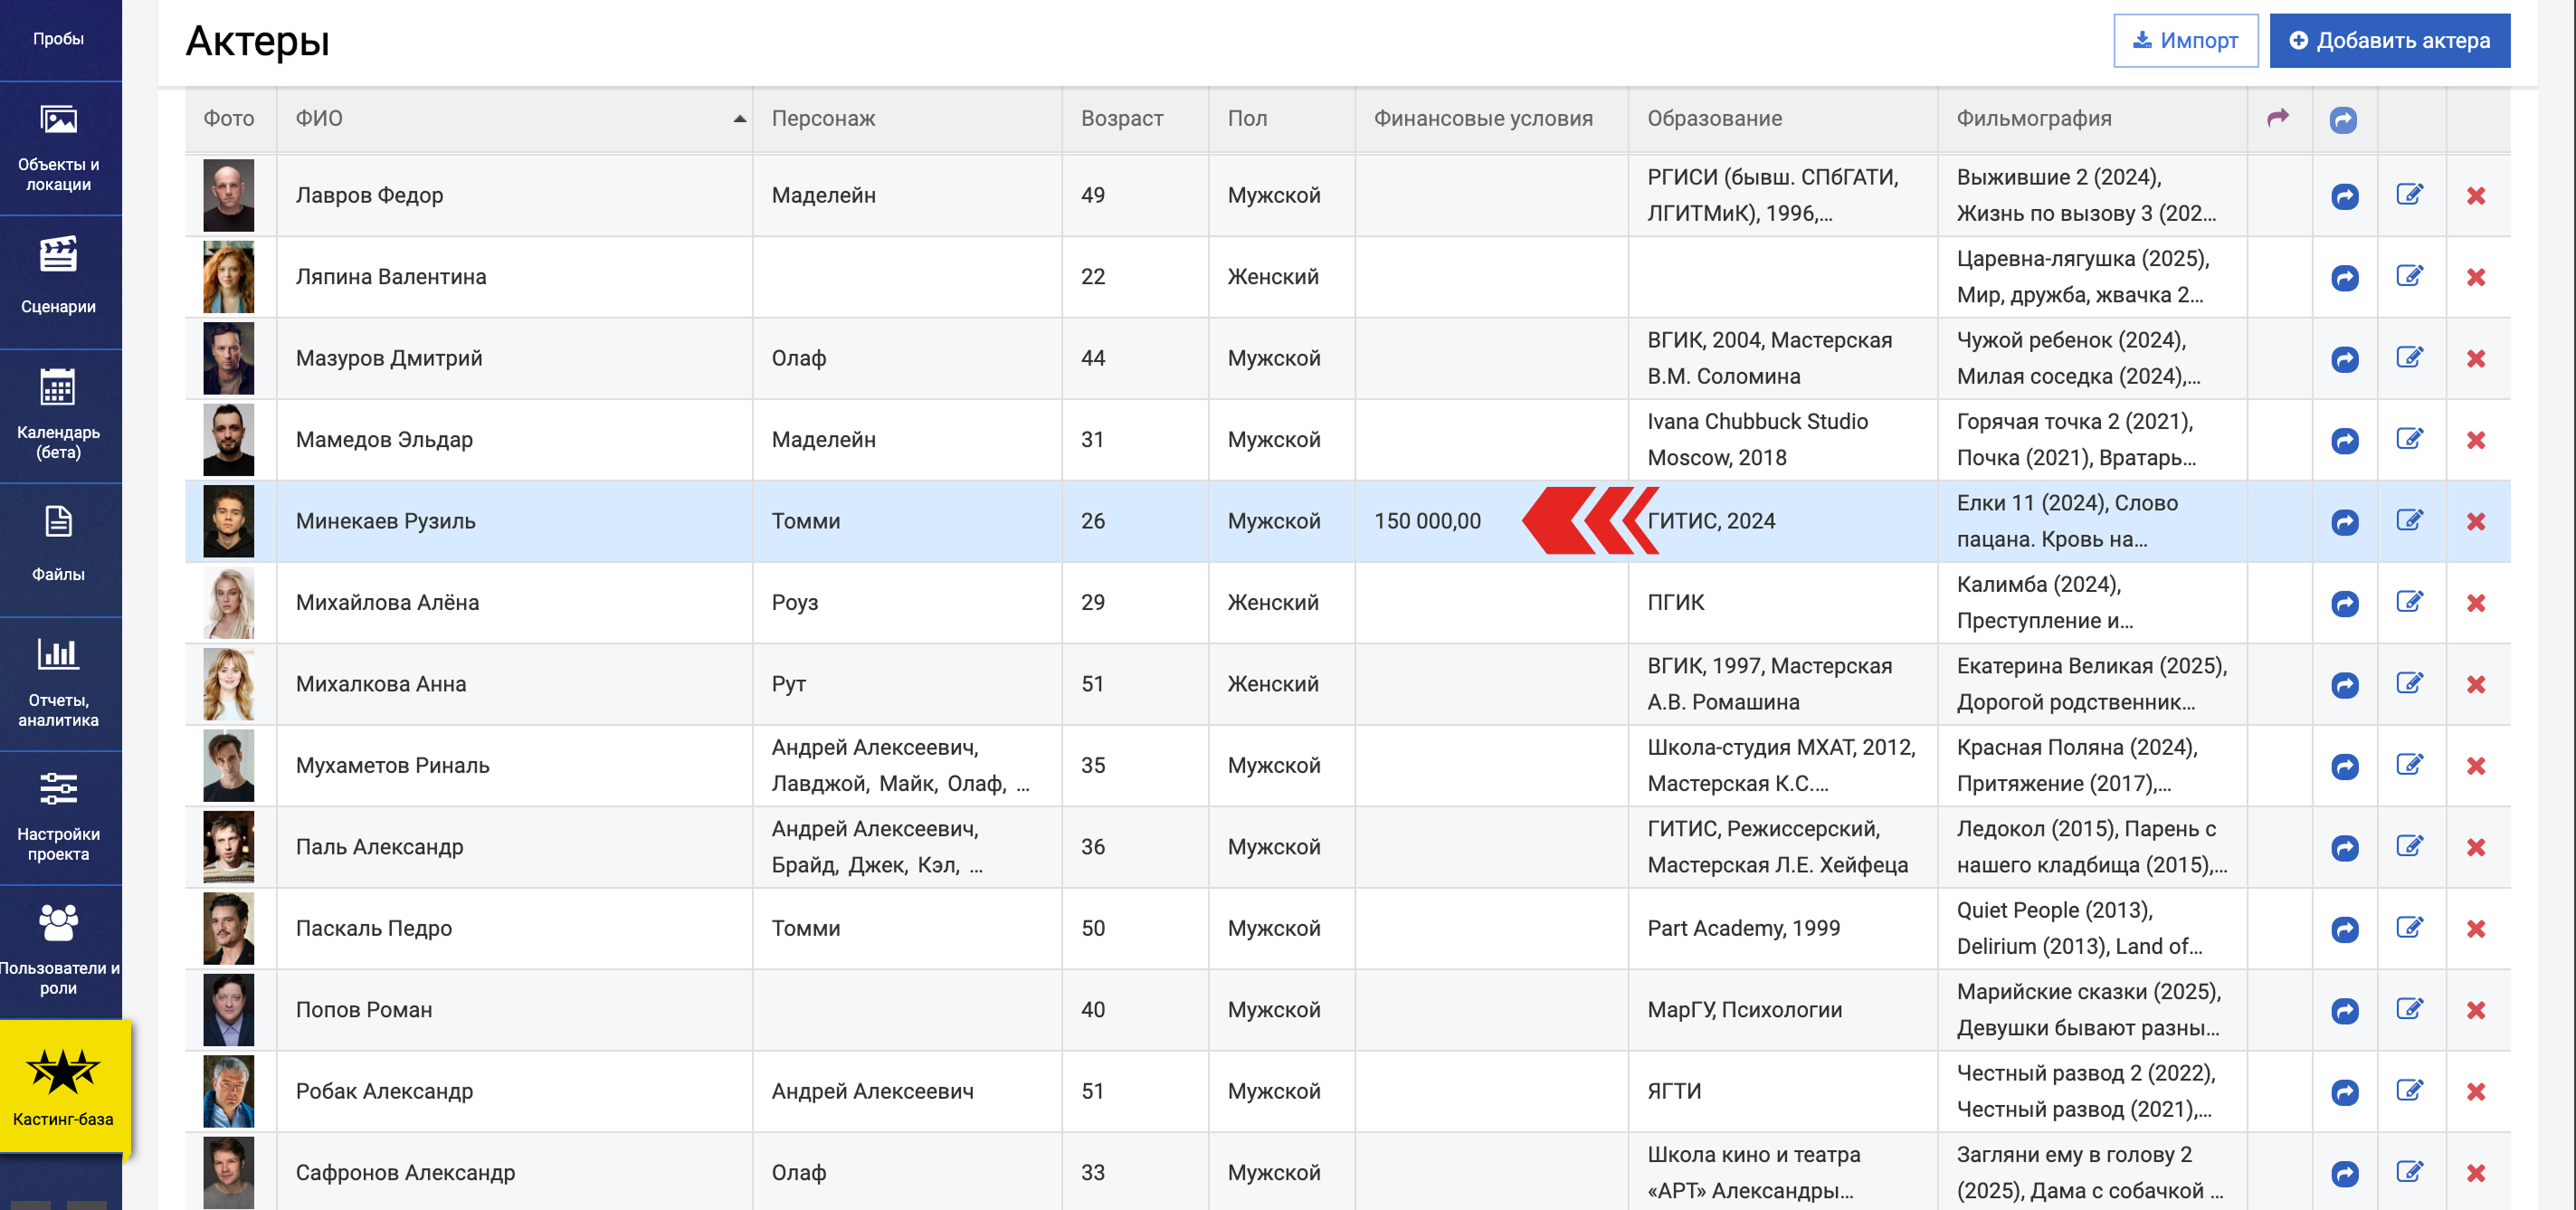Share Попов Роман with blue arrow icon
This screenshot has width=2576, height=1210.
click(2345, 1011)
